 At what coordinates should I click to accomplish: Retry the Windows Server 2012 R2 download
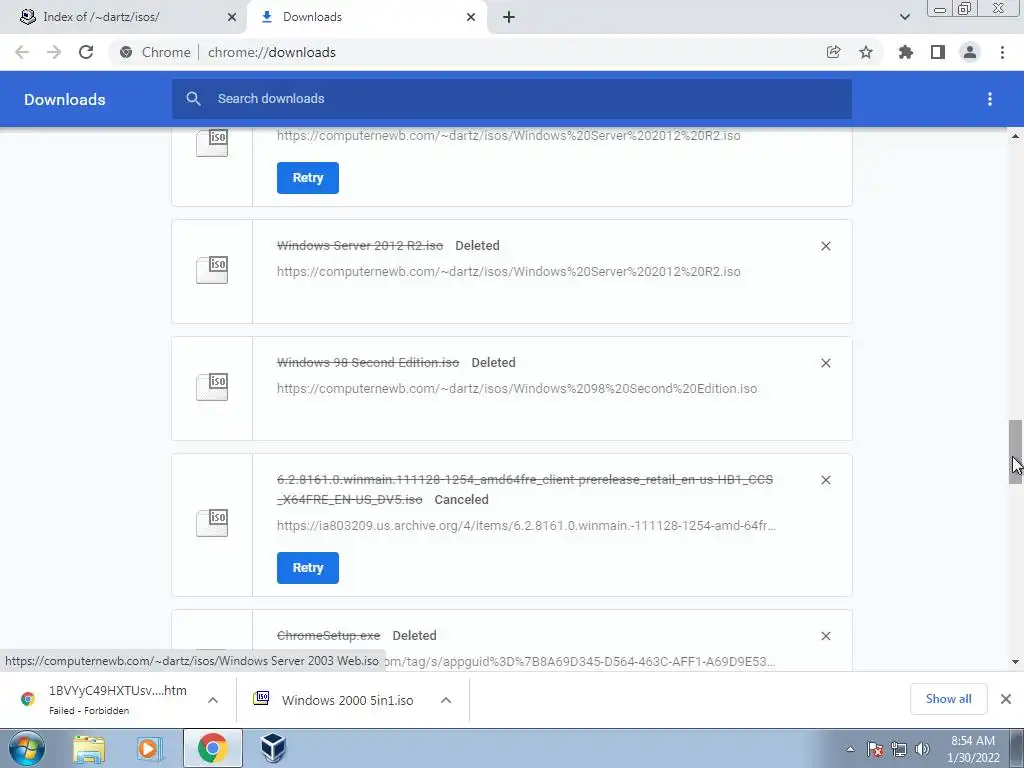[x=308, y=178]
